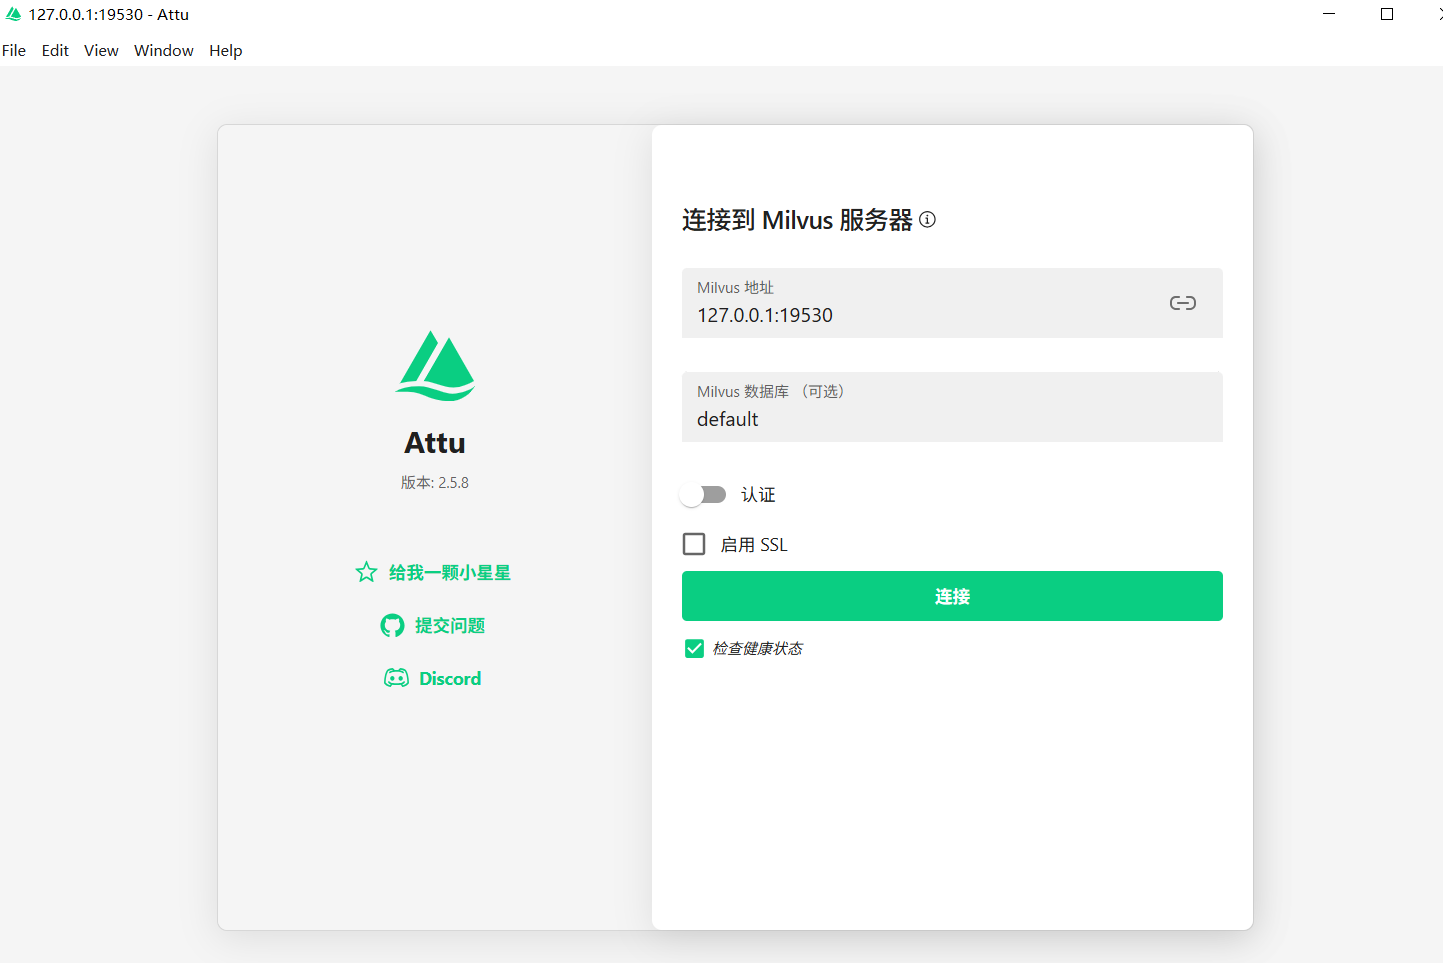Click the GitHub icon beside 提交问题
This screenshot has width=1443, height=963.
tap(392, 625)
